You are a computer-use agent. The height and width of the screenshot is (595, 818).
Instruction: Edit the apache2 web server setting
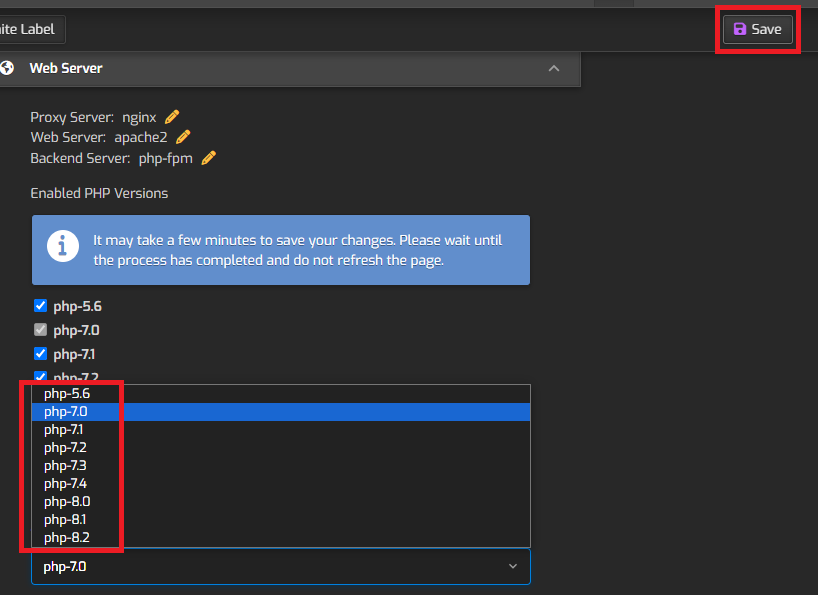(182, 136)
